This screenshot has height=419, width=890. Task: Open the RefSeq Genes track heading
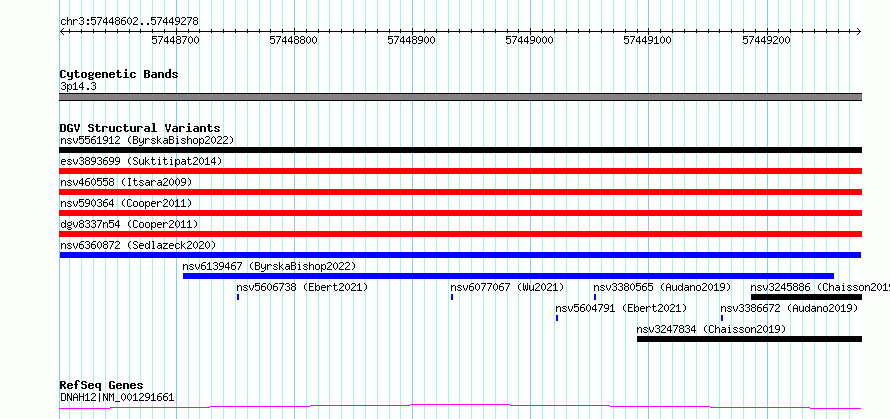pos(102,385)
